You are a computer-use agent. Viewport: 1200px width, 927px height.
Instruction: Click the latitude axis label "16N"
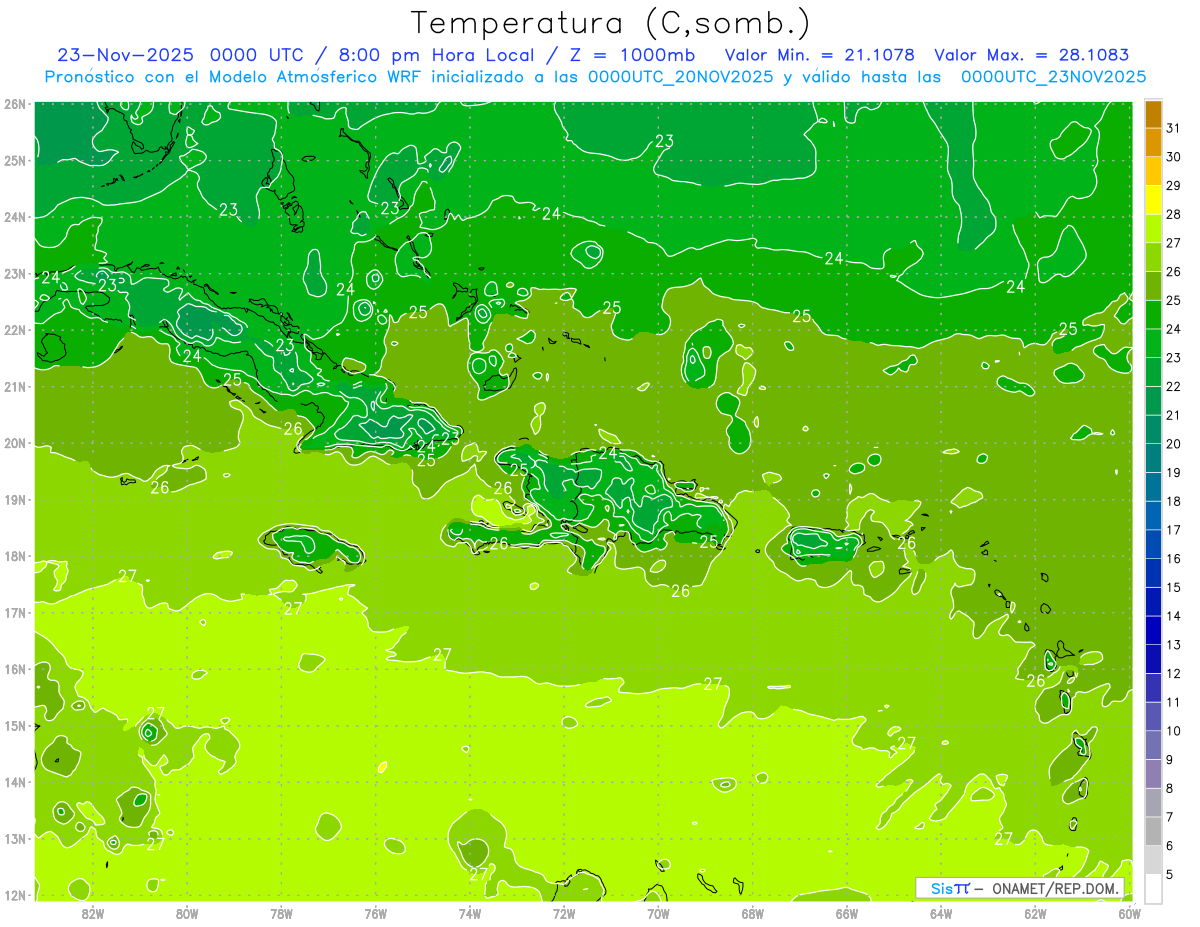pyautogui.click(x=15, y=669)
